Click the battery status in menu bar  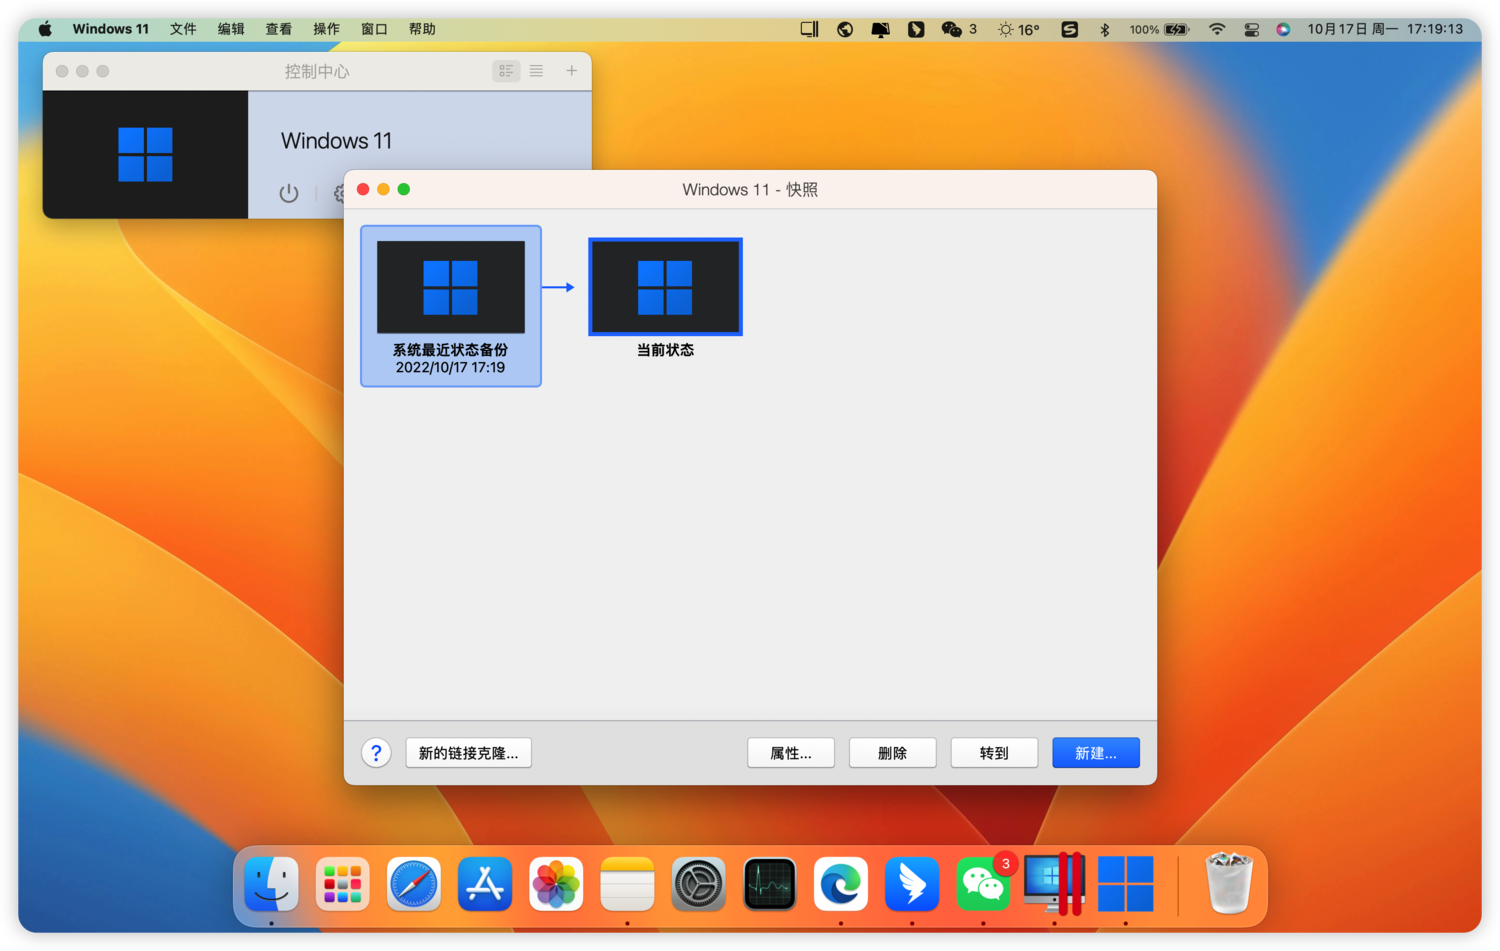(1159, 29)
